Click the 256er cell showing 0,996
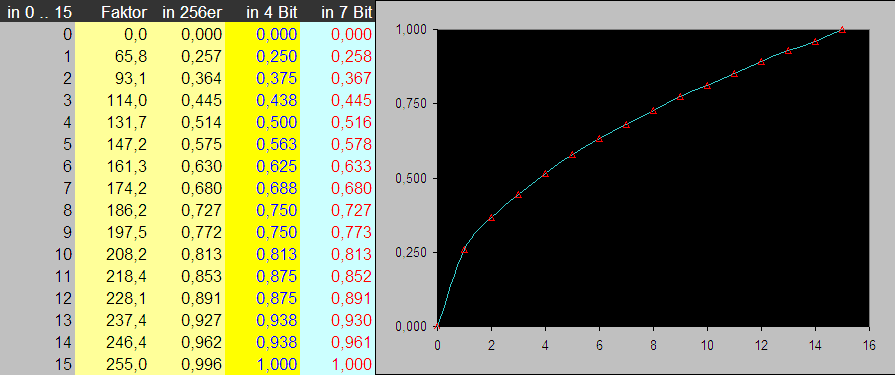This screenshot has height=375, width=895. coord(188,364)
